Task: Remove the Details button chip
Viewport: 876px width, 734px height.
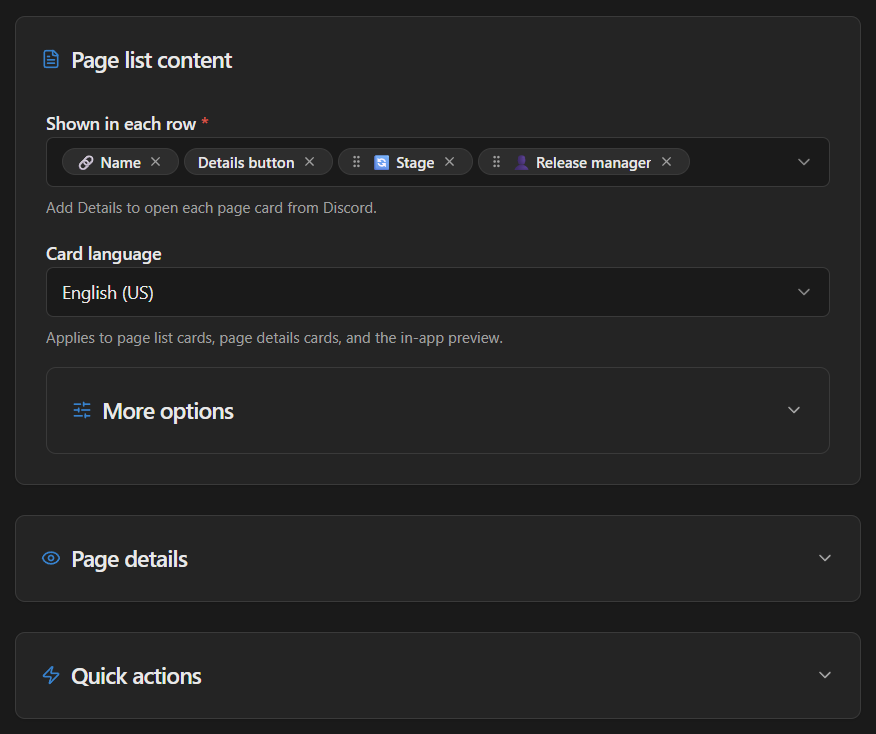Action: tap(310, 162)
